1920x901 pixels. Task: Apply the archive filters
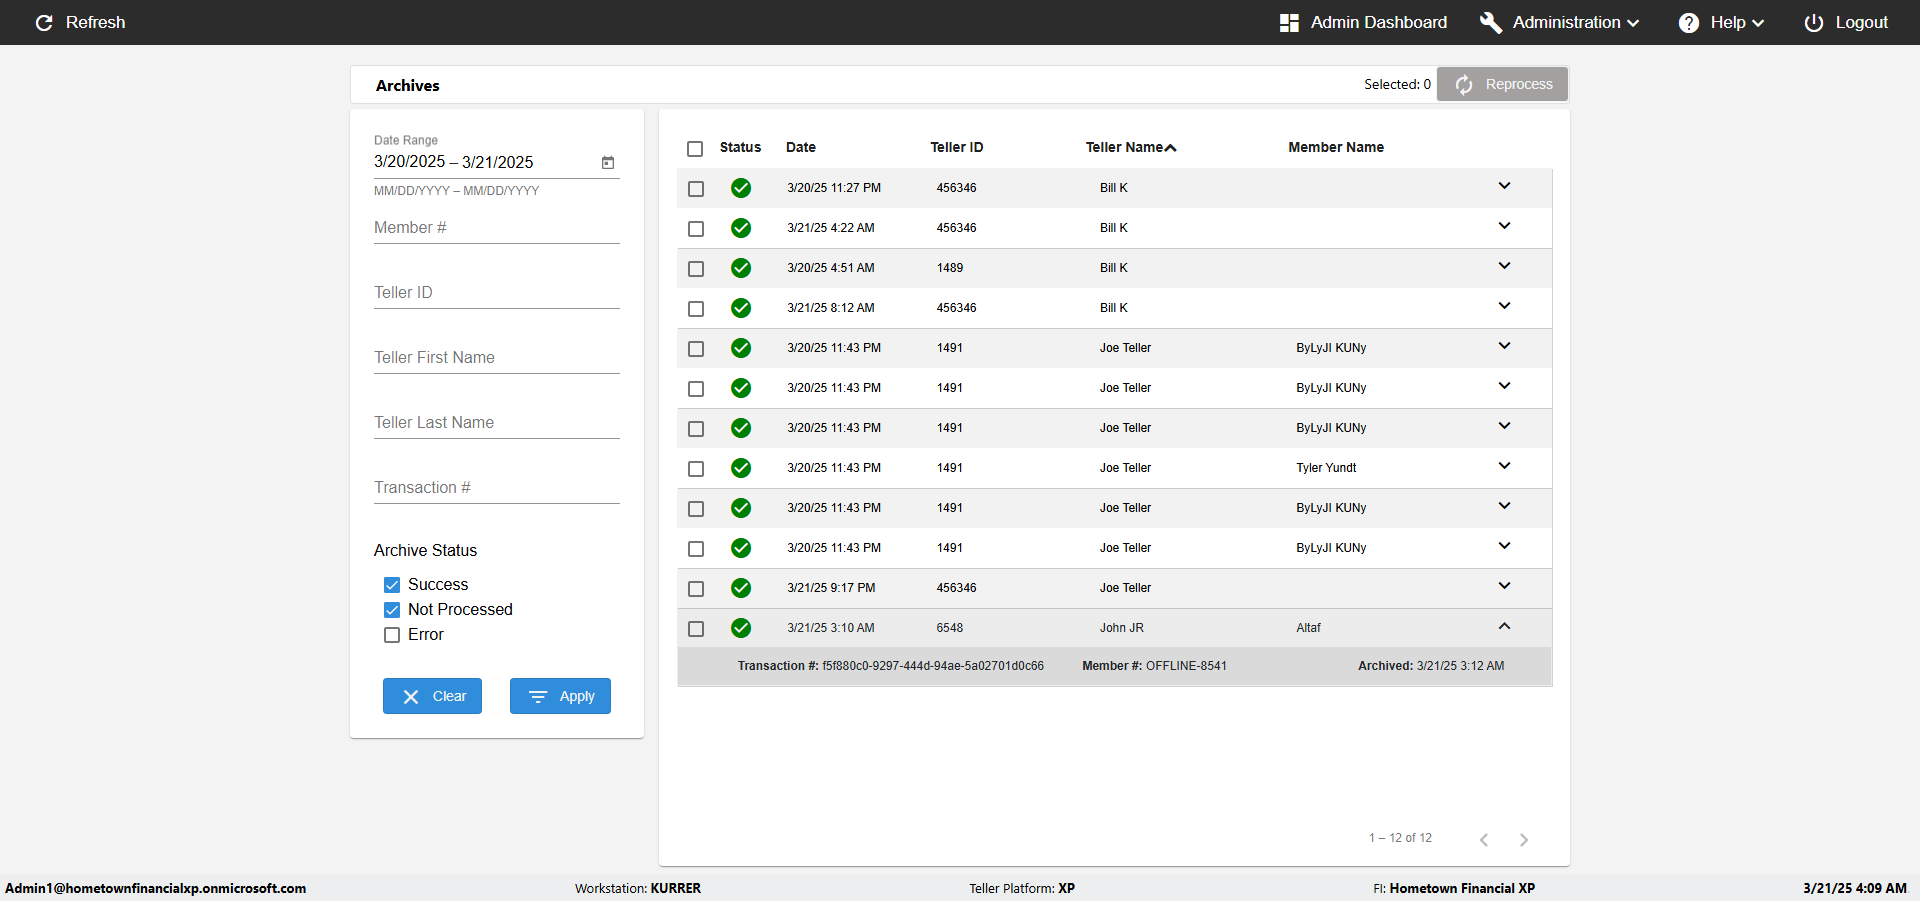pyautogui.click(x=560, y=696)
